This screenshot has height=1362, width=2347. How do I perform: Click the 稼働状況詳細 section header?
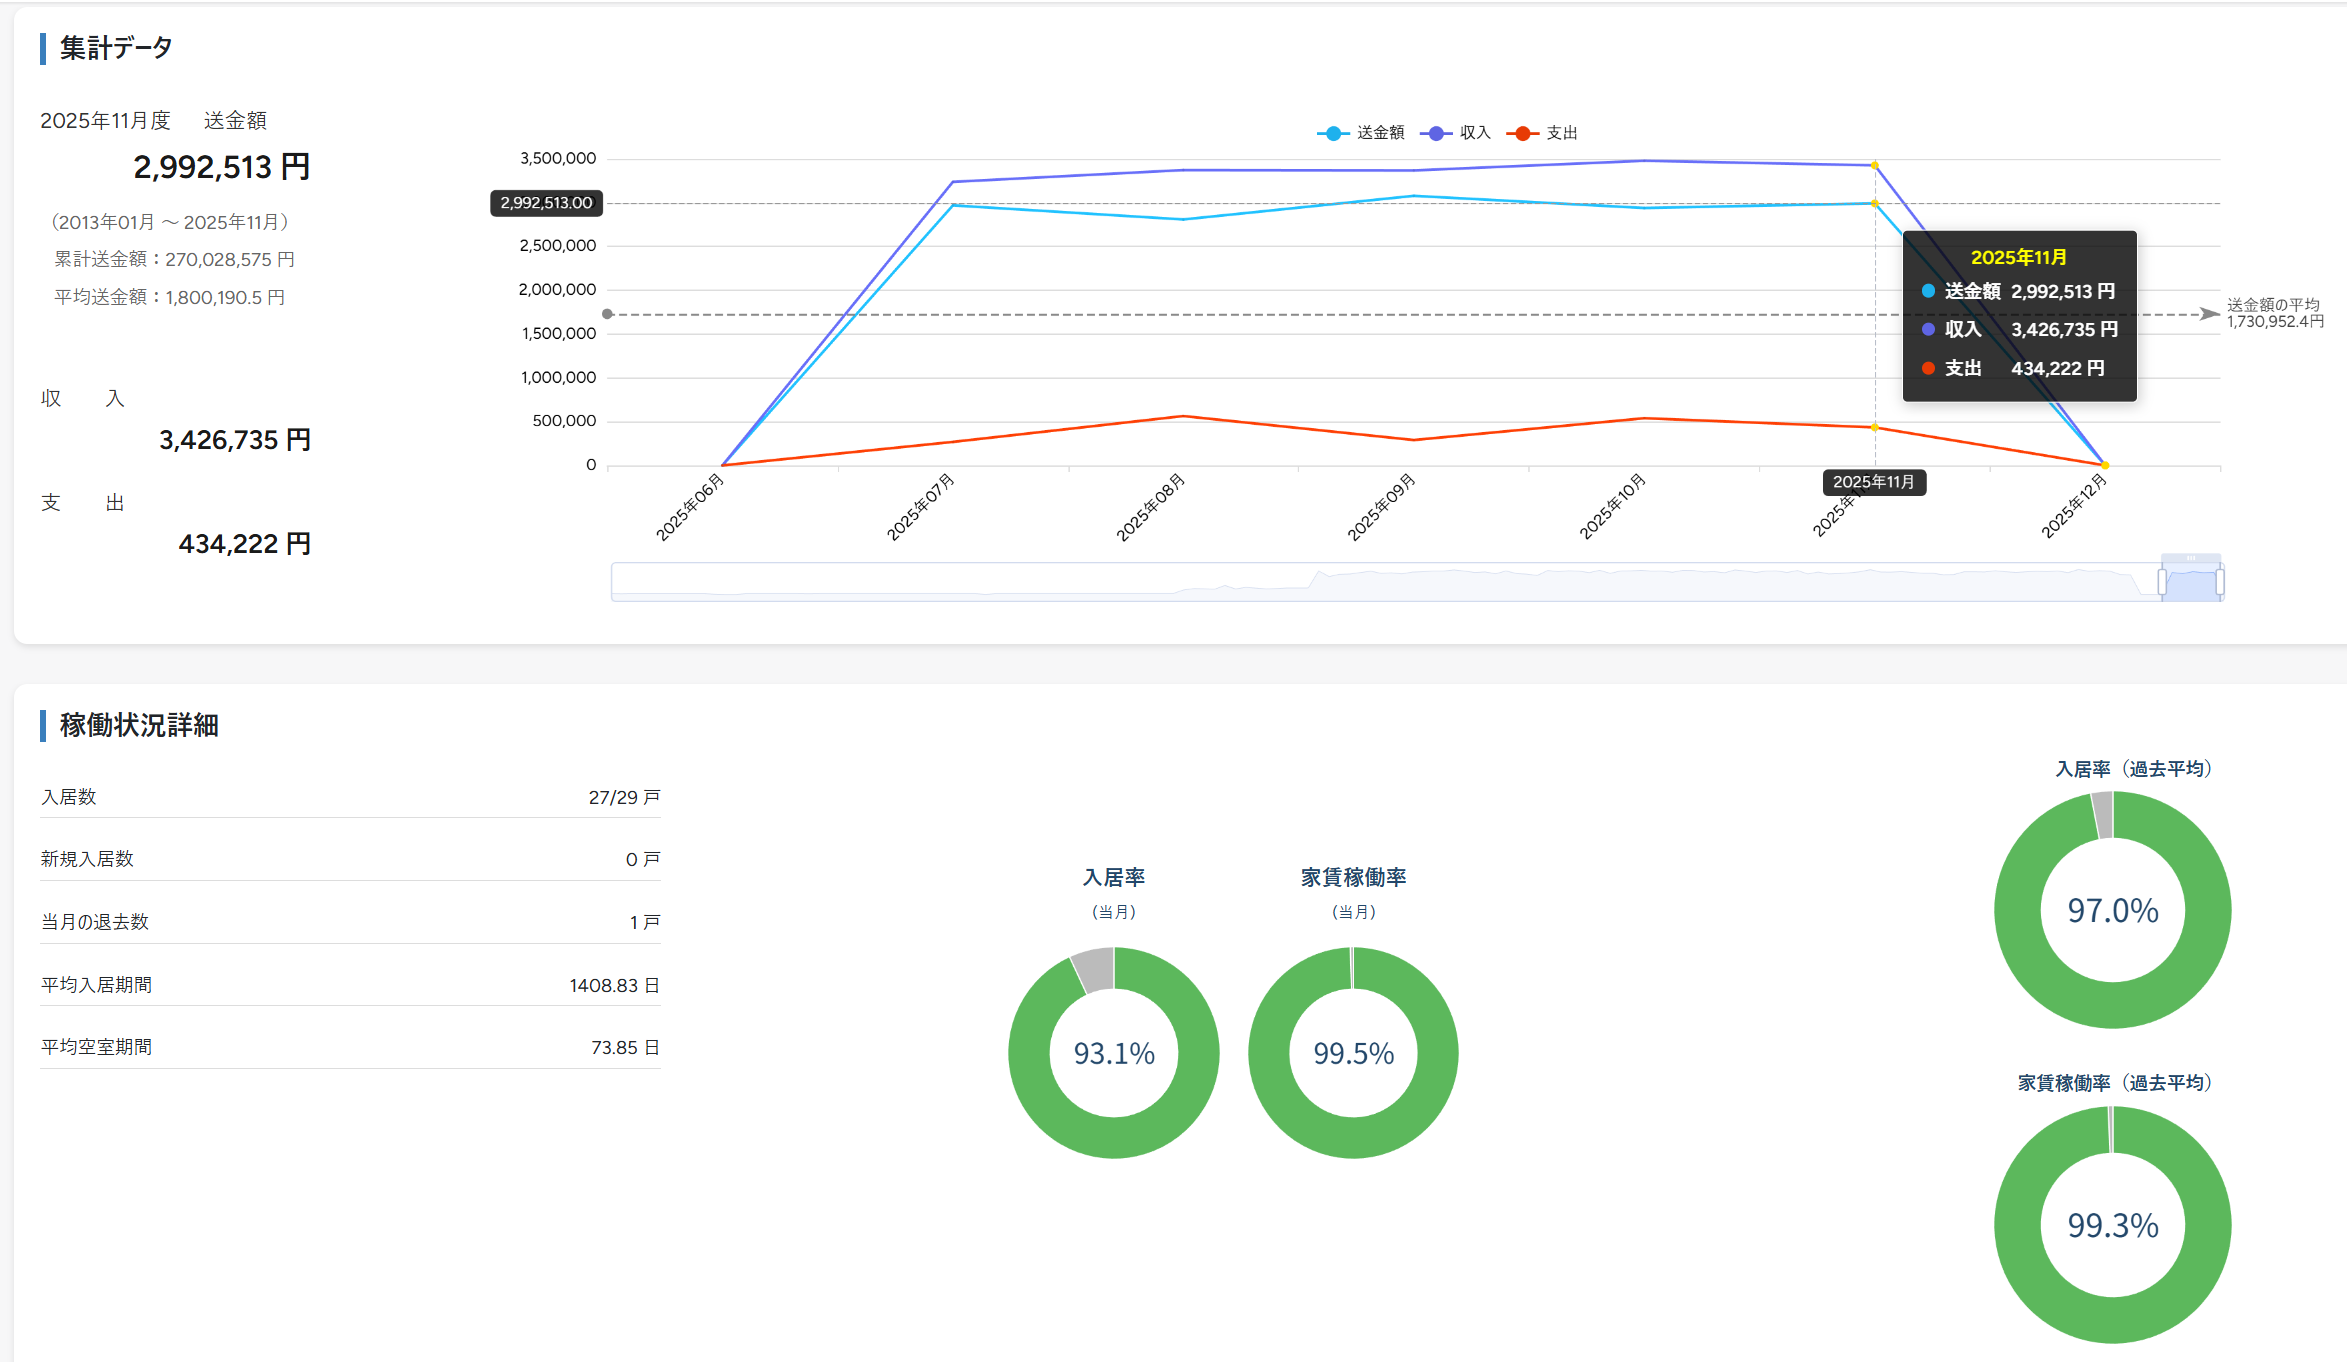140,726
